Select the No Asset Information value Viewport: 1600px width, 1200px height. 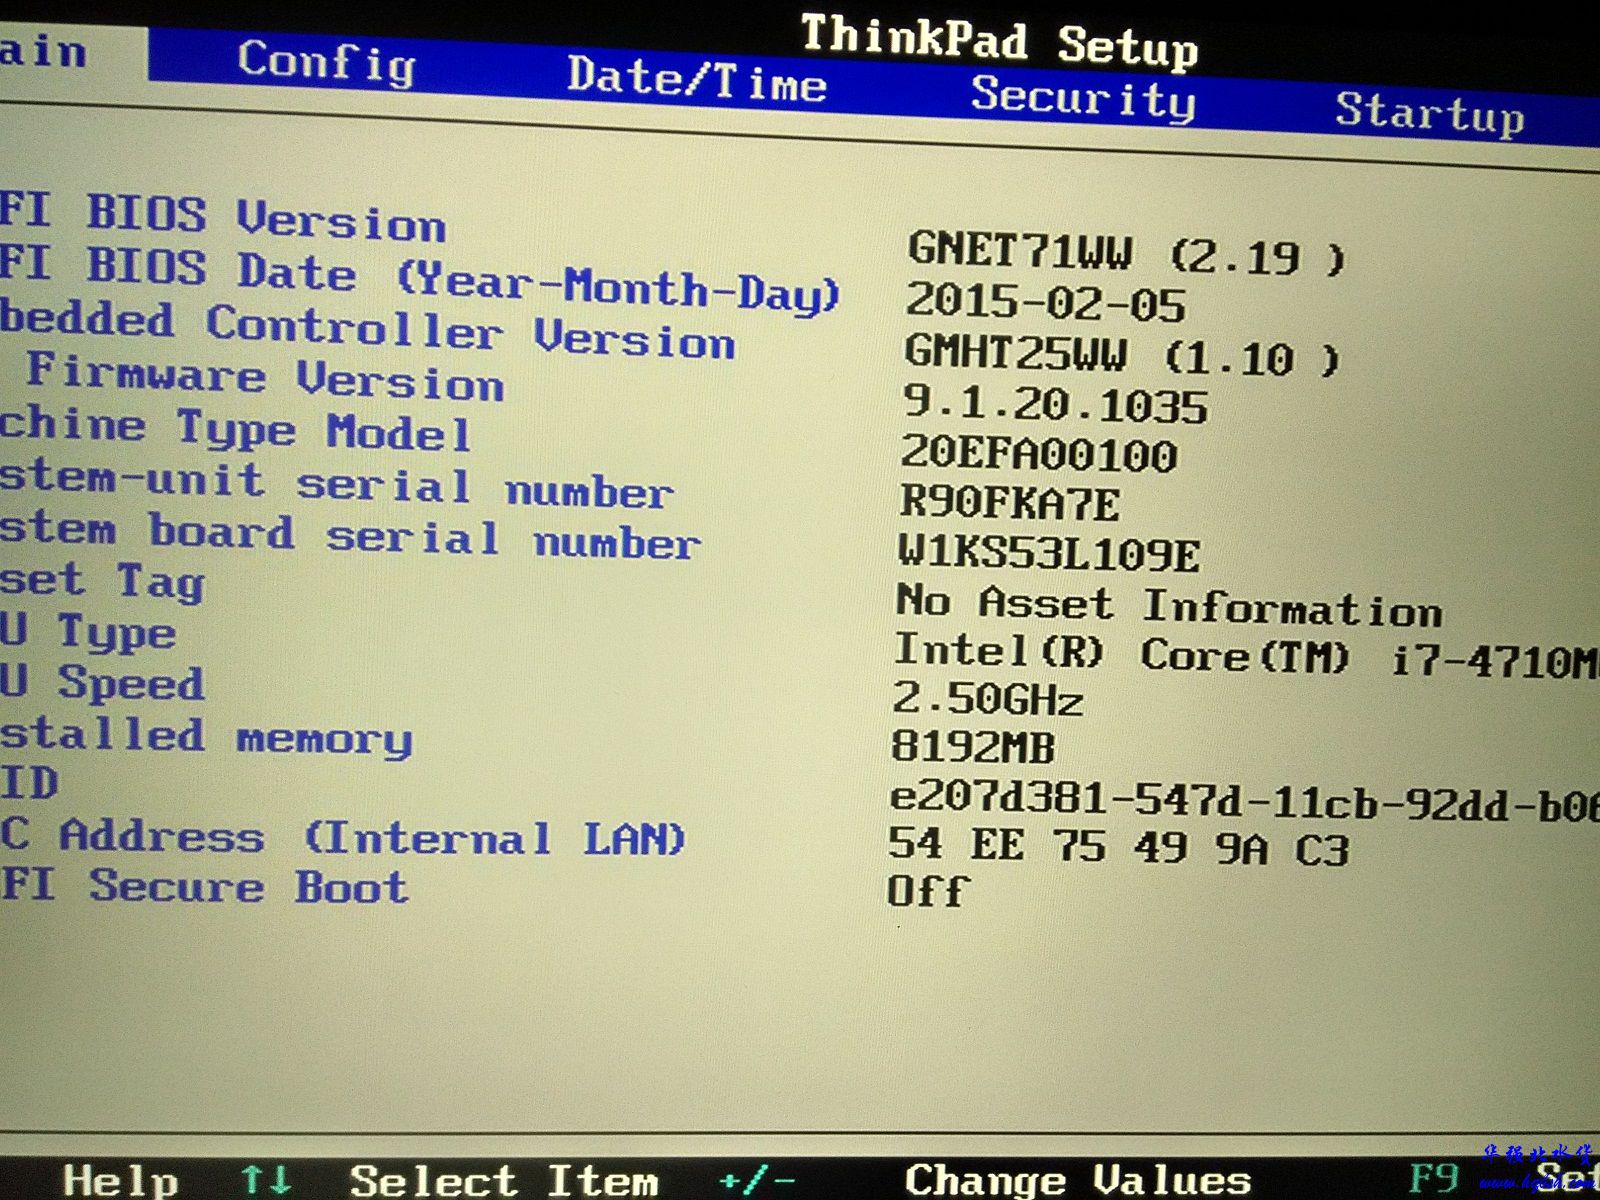coord(1169,605)
